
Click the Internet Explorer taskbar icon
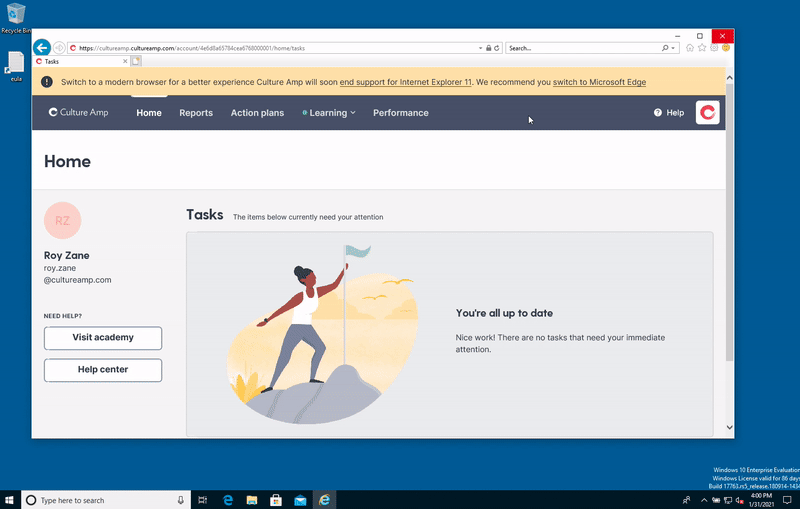(x=324, y=500)
